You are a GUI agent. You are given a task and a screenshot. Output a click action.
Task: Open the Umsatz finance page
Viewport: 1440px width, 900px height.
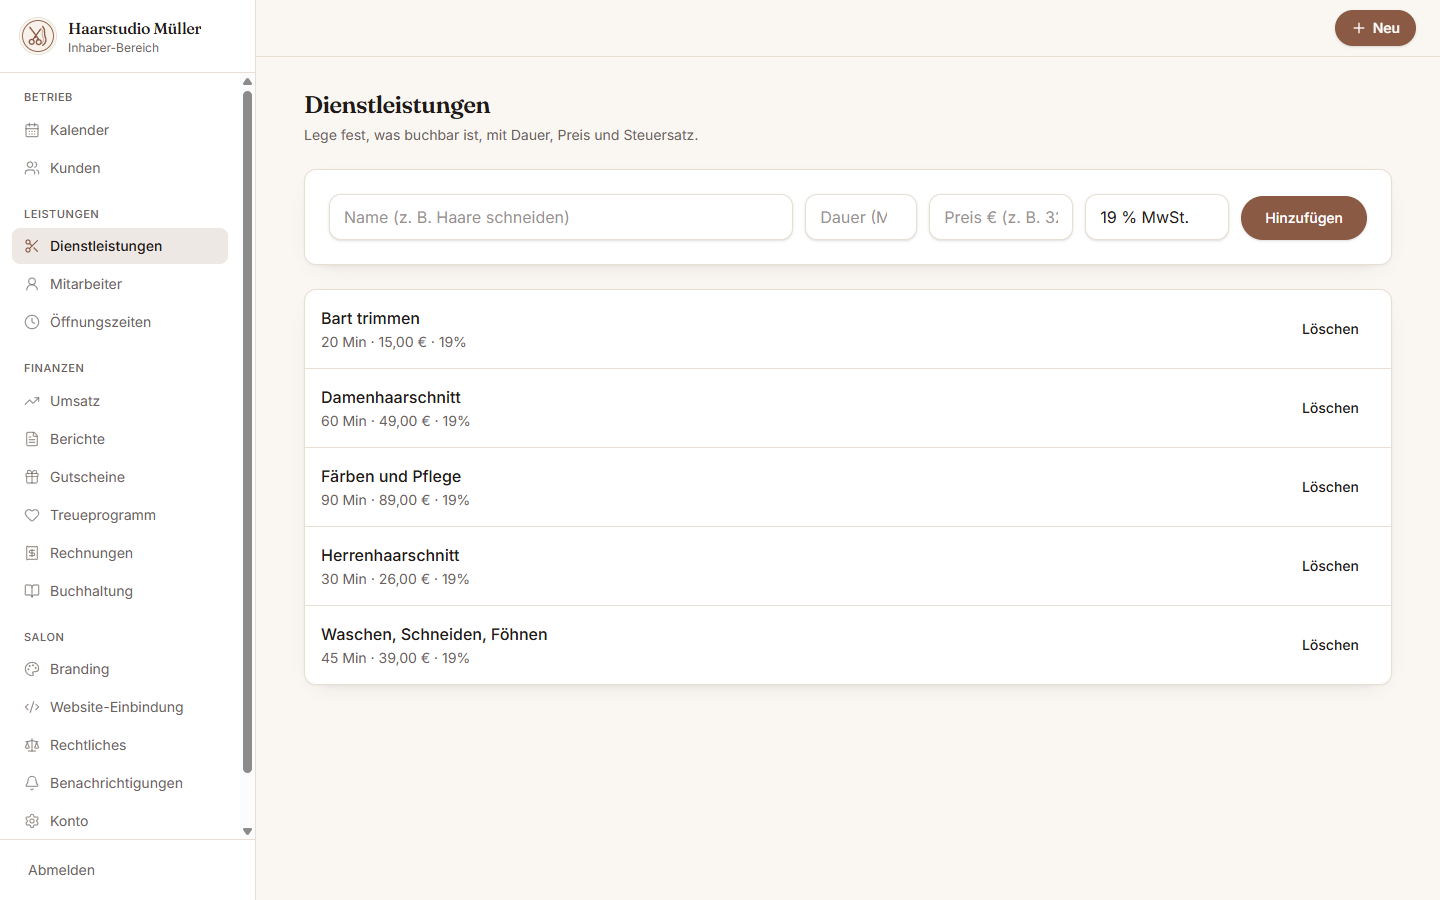tap(120, 401)
